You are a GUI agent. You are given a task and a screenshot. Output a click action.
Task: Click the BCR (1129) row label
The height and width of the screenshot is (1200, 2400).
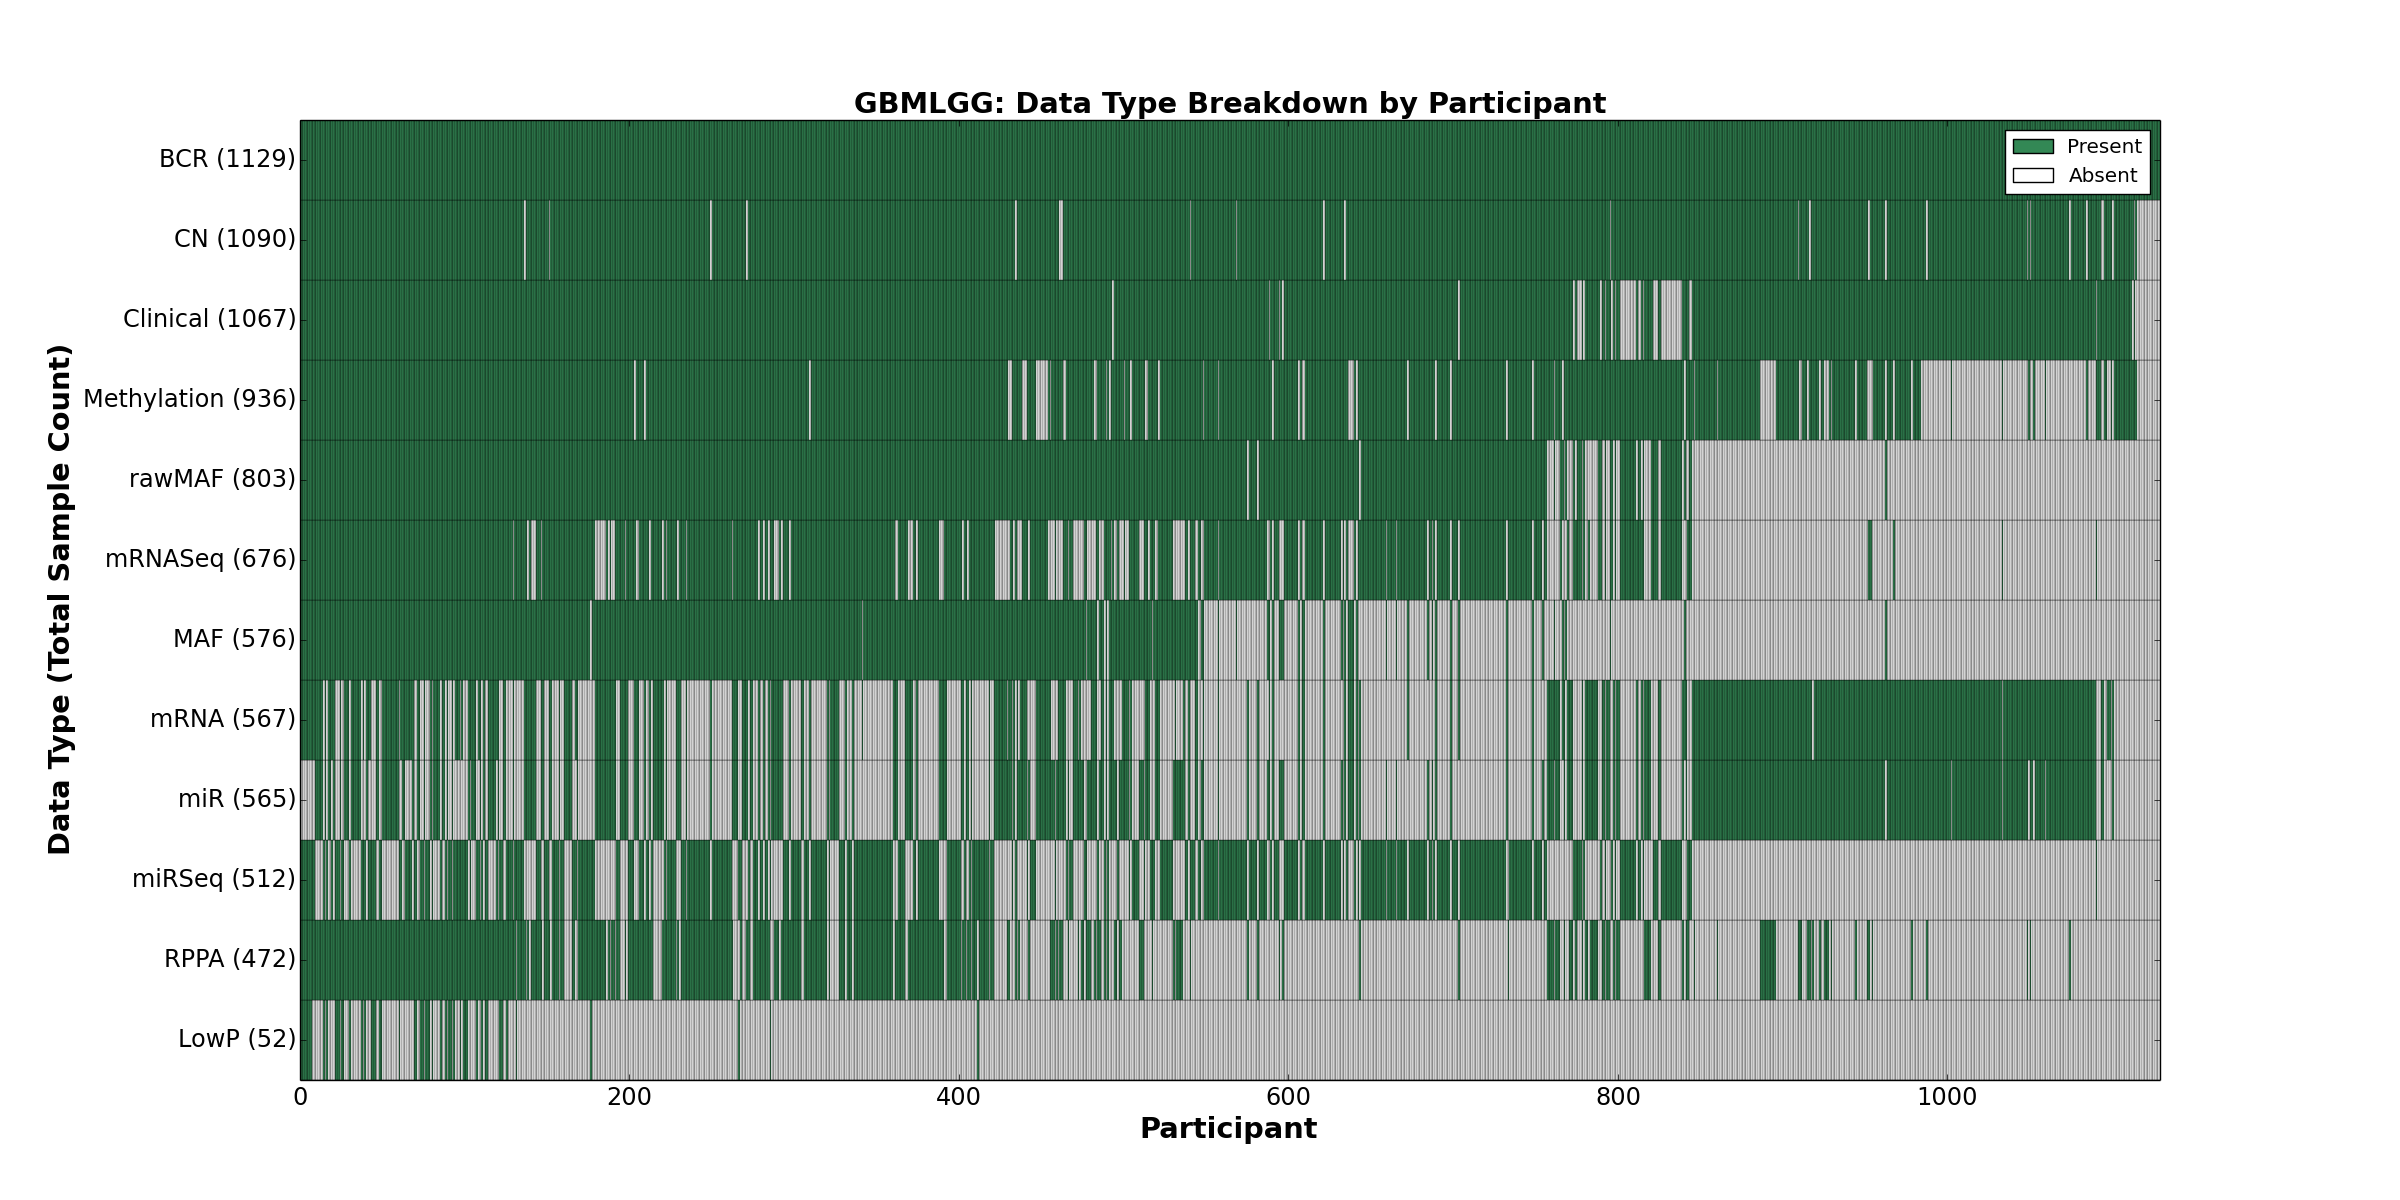pos(227,159)
